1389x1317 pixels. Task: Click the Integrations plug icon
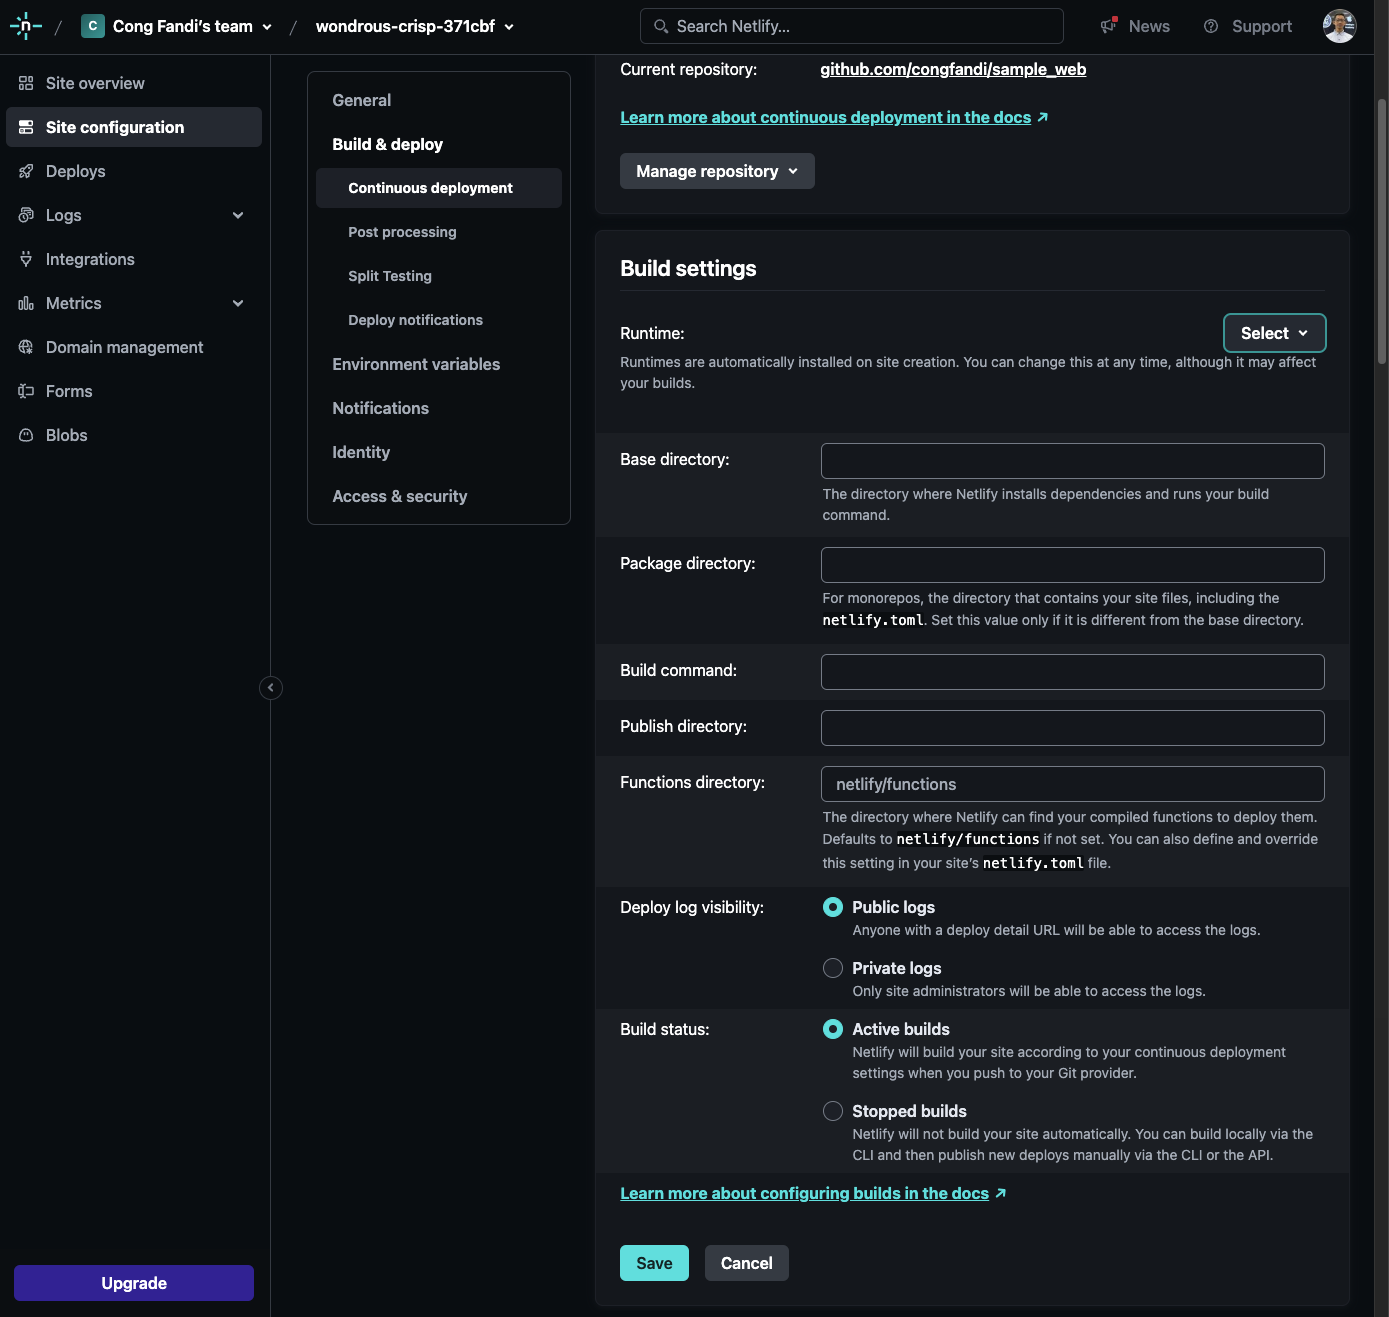pos(26,259)
